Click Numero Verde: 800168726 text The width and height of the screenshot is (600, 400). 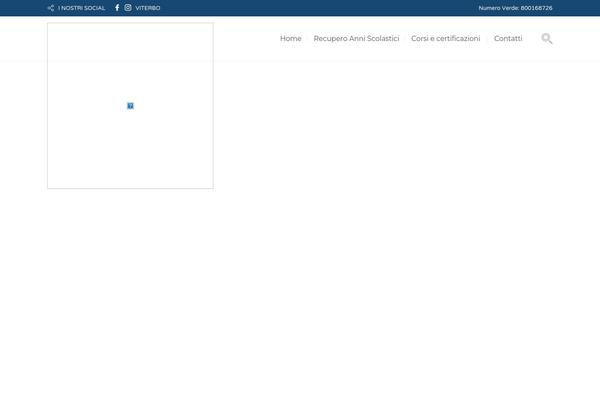[x=515, y=8]
